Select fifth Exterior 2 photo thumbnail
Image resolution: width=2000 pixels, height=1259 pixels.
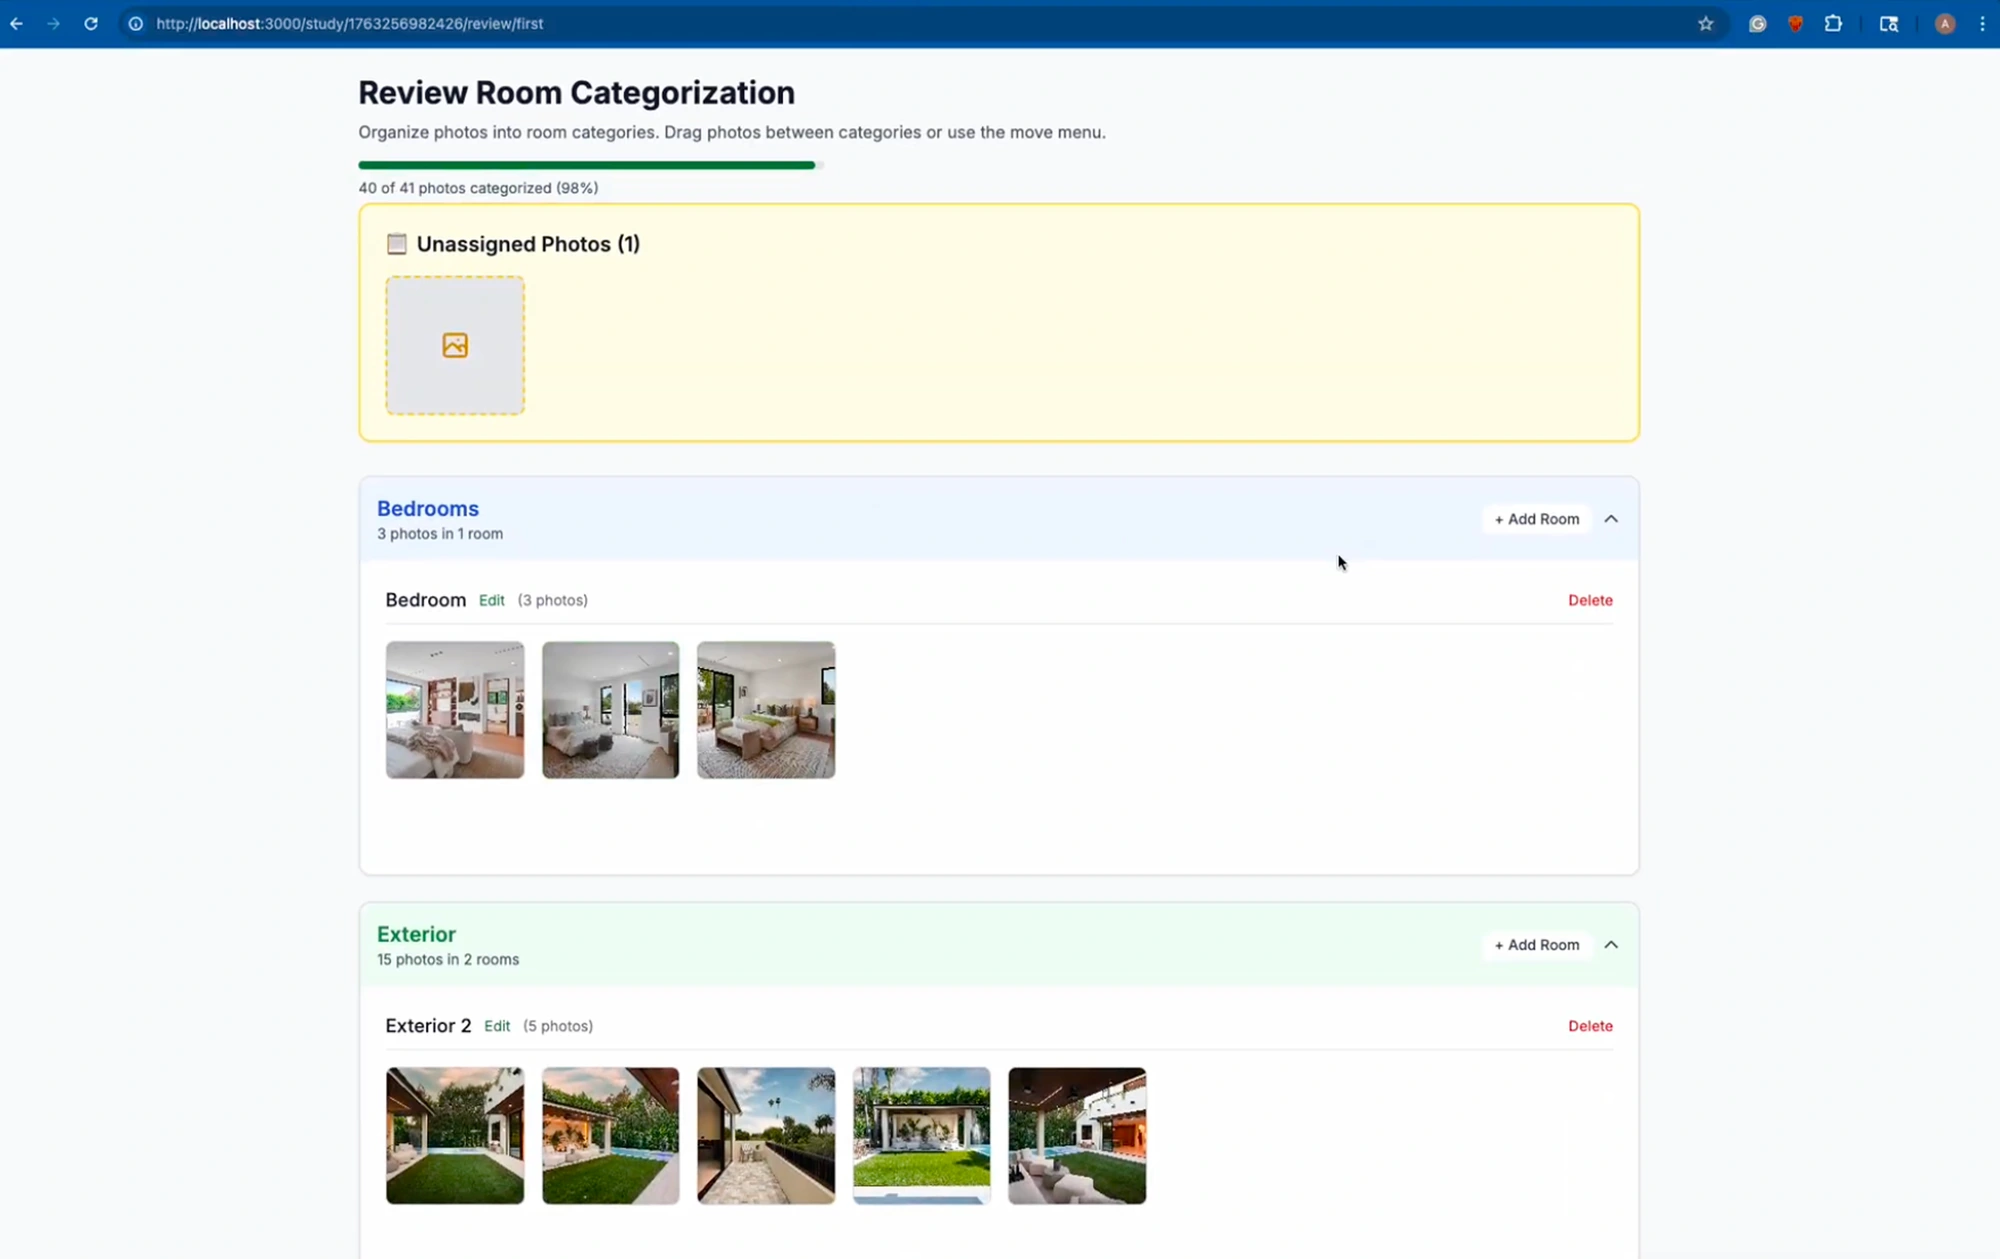[x=1077, y=1136]
